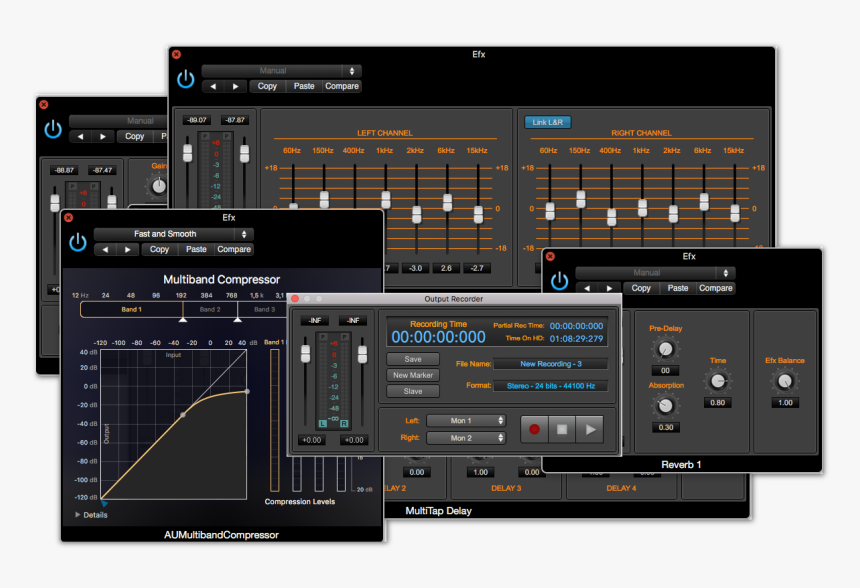Click previous preset arrow in back-left window
The height and width of the screenshot is (588, 860).
pyautogui.click(x=81, y=137)
